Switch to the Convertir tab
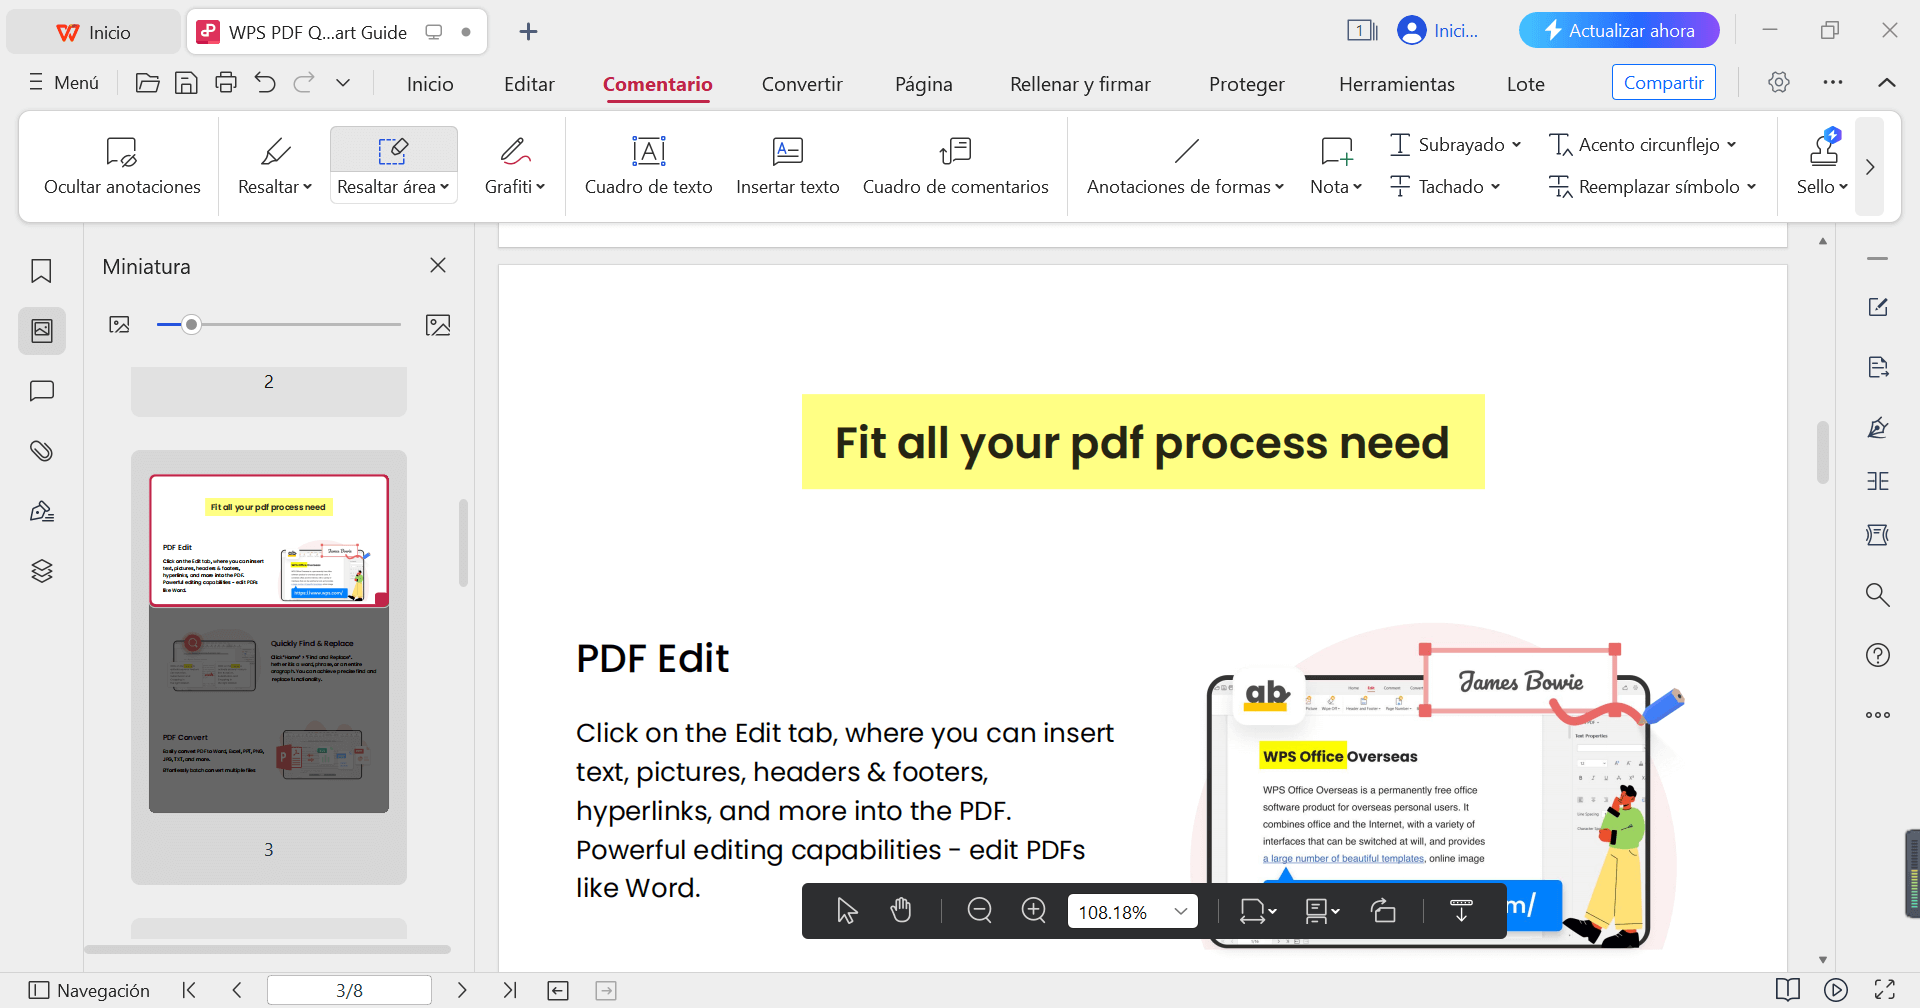Image resolution: width=1920 pixels, height=1008 pixels. point(801,84)
